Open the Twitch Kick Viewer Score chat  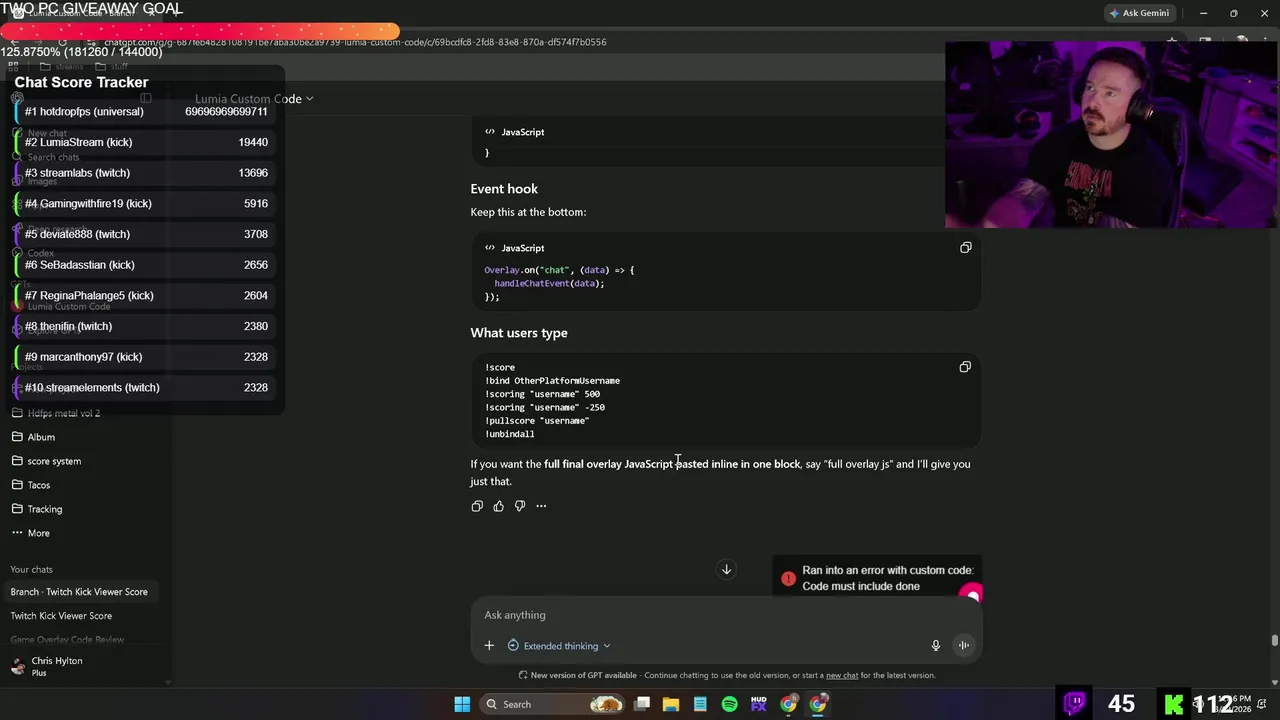pos(61,616)
